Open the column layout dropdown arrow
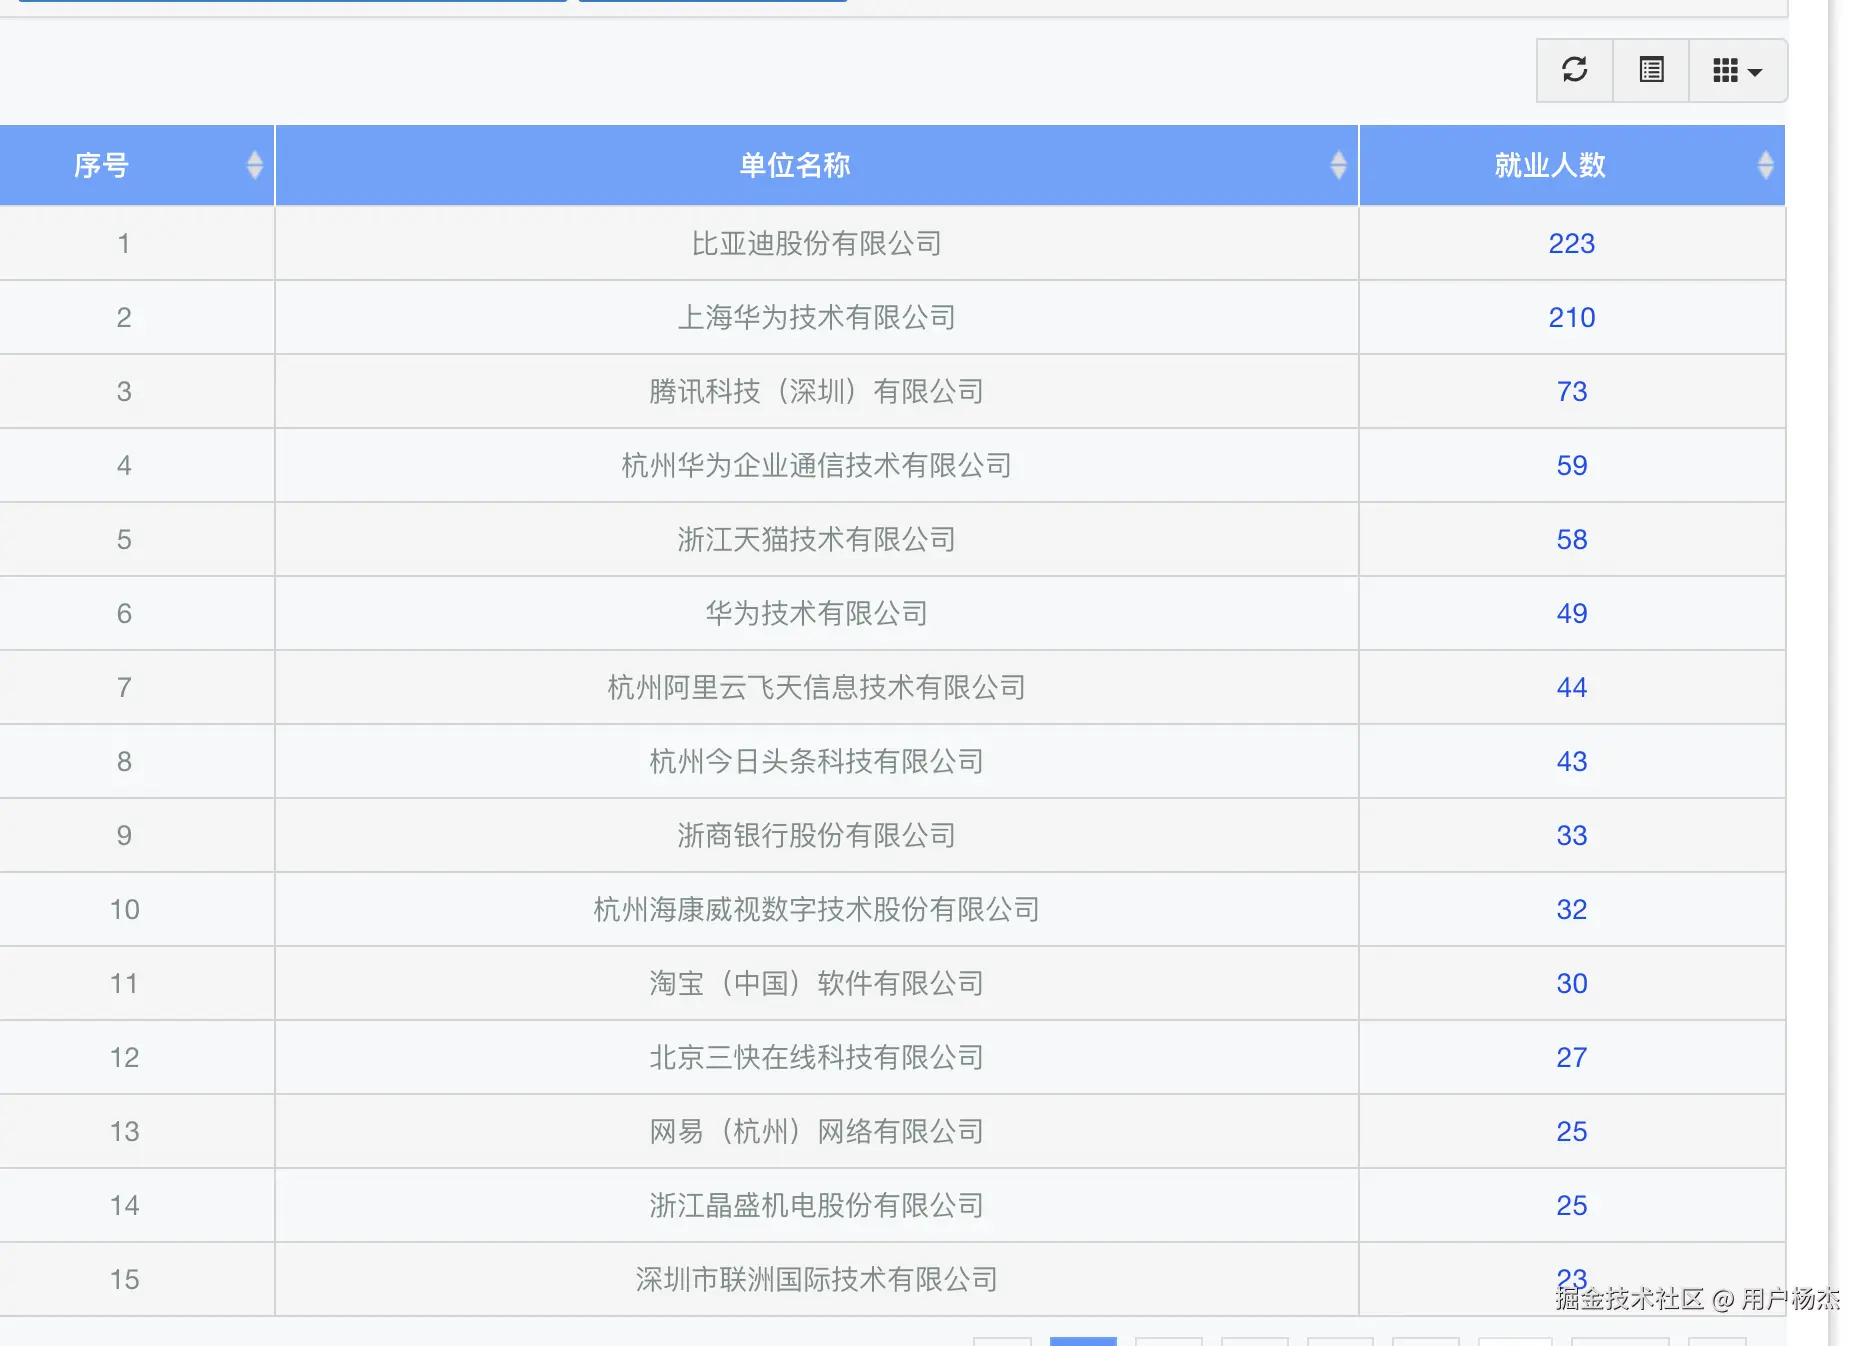 pos(1754,71)
